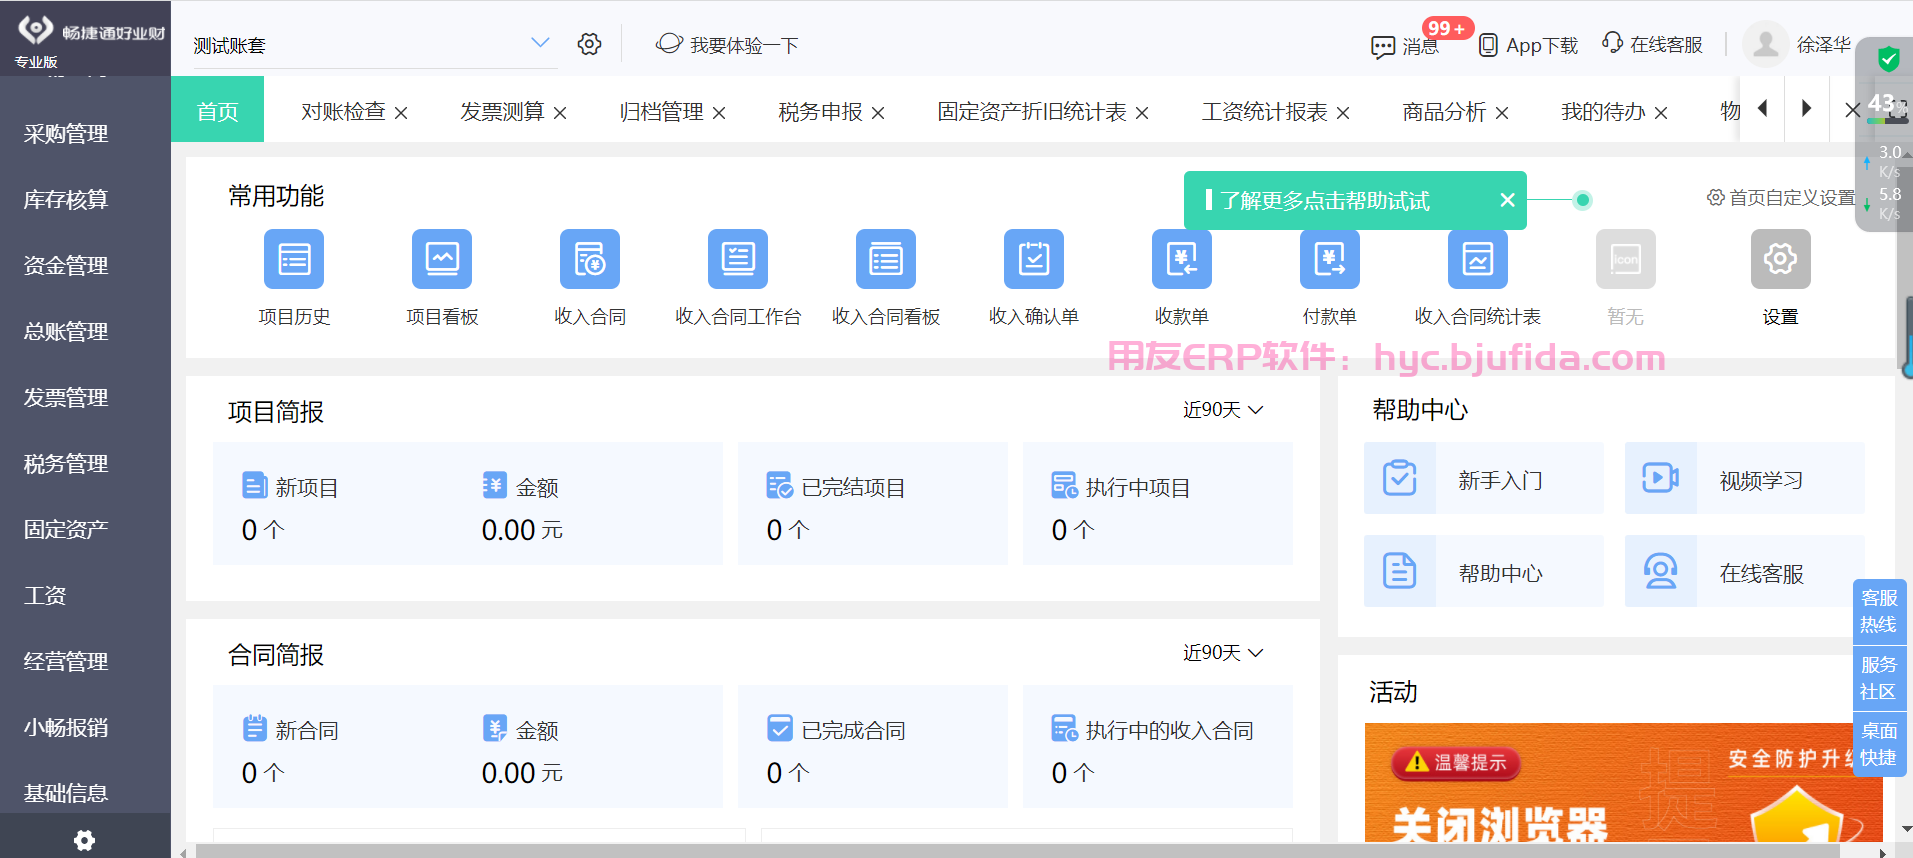
Task: Expand the 测试账套 account dropdown
Action: click(540, 43)
